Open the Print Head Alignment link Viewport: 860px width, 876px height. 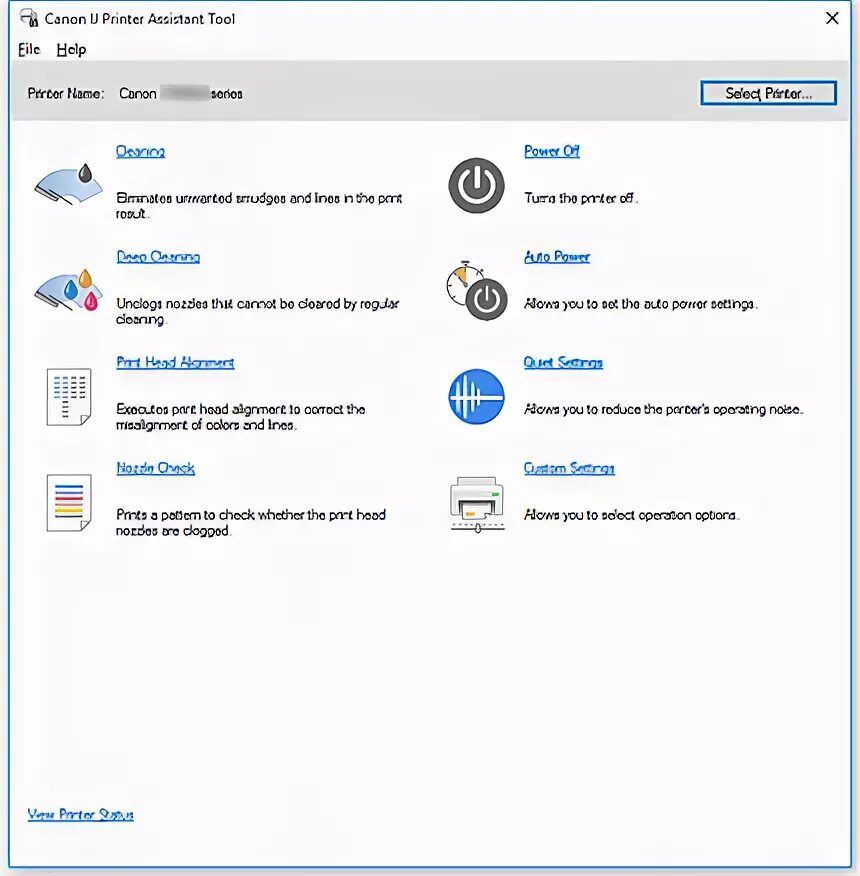coord(175,362)
